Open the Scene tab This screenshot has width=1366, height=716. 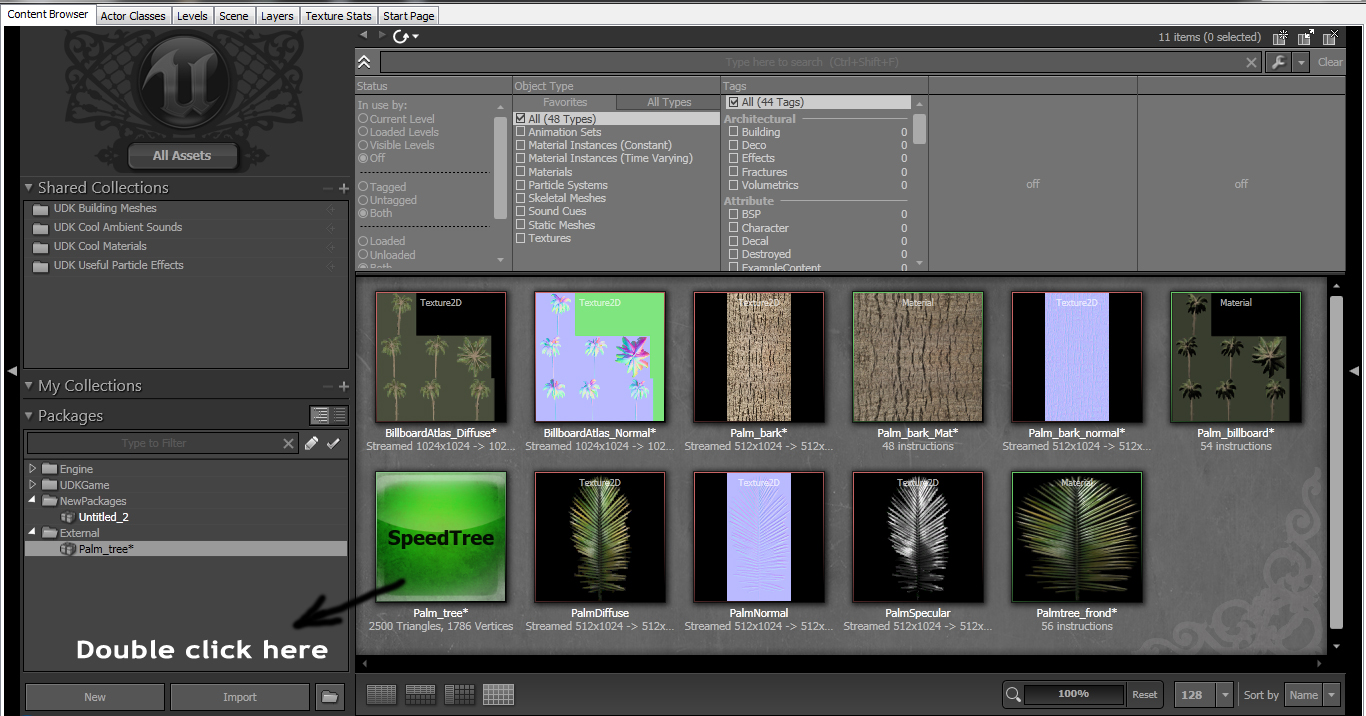coord(234,16)
